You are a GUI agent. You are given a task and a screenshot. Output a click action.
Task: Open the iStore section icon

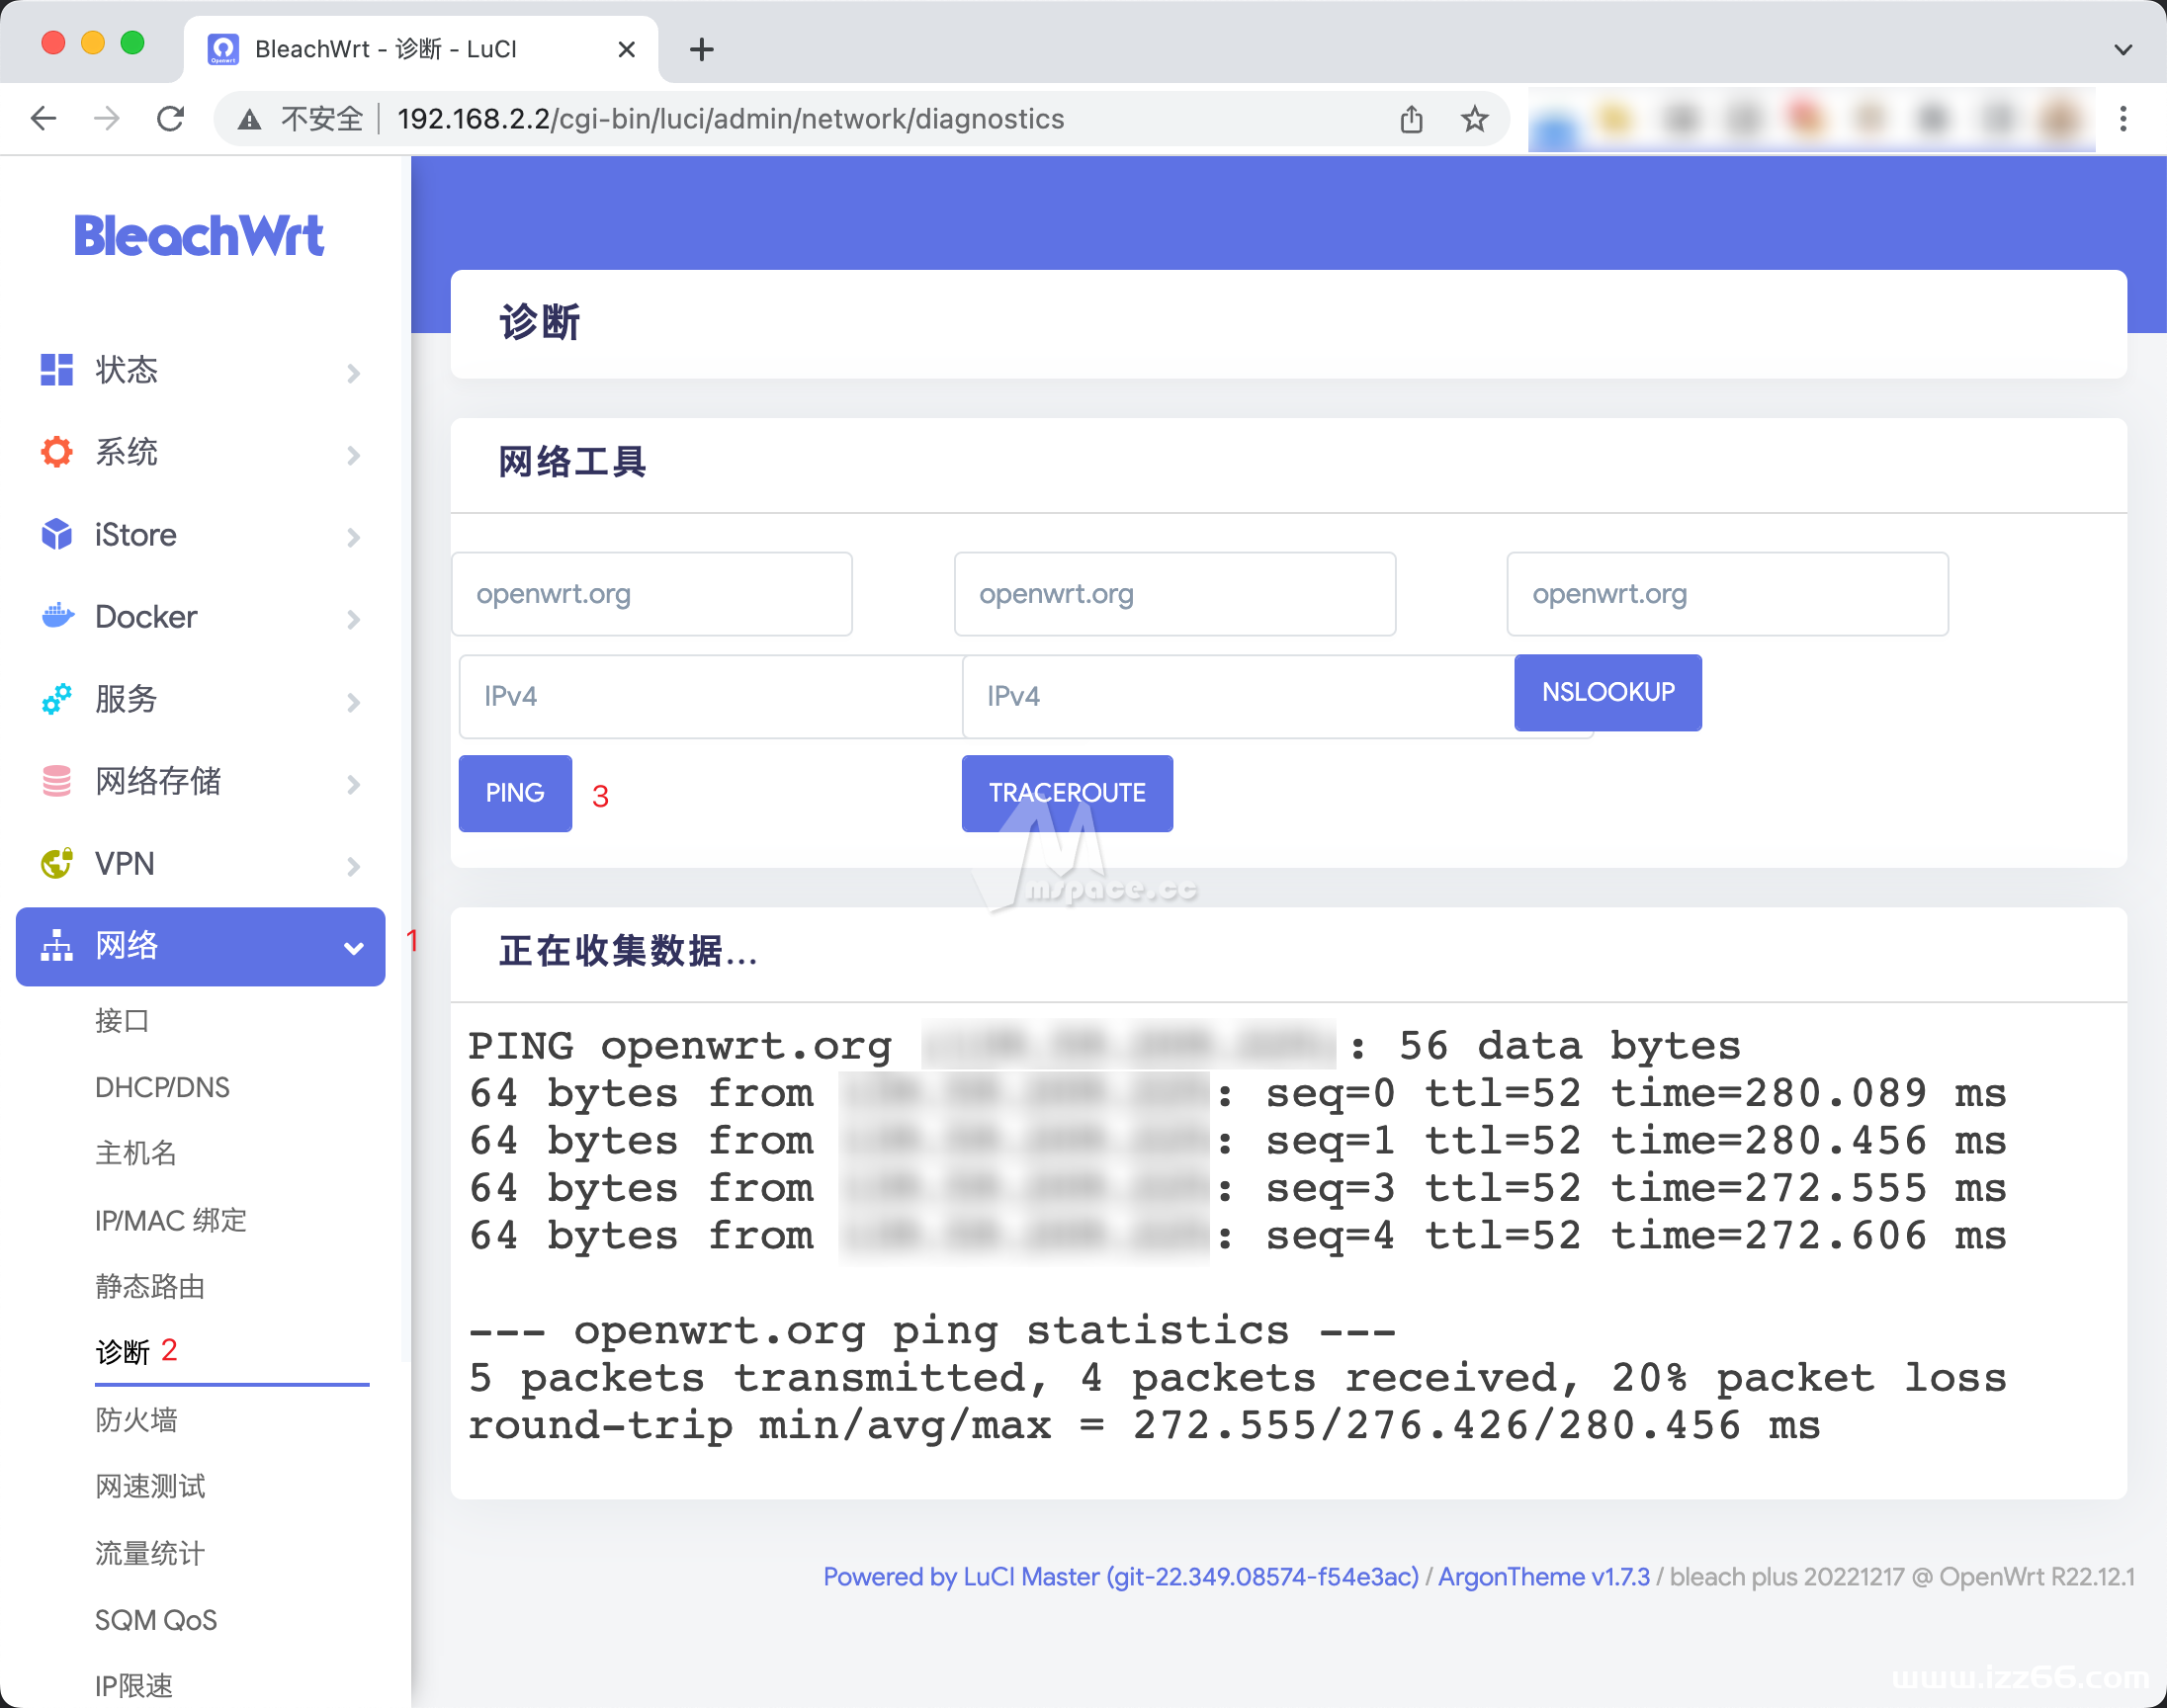56,535
